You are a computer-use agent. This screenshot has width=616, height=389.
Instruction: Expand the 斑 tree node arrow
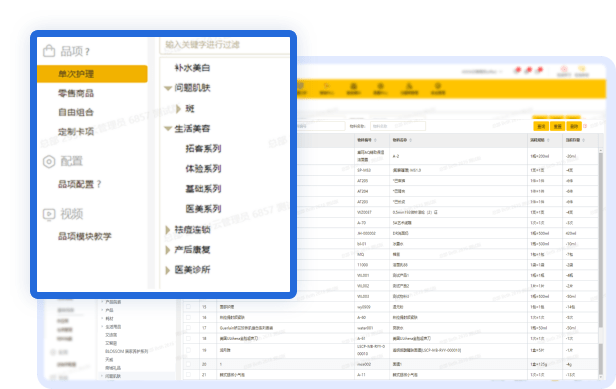click(x=179, y=108)
